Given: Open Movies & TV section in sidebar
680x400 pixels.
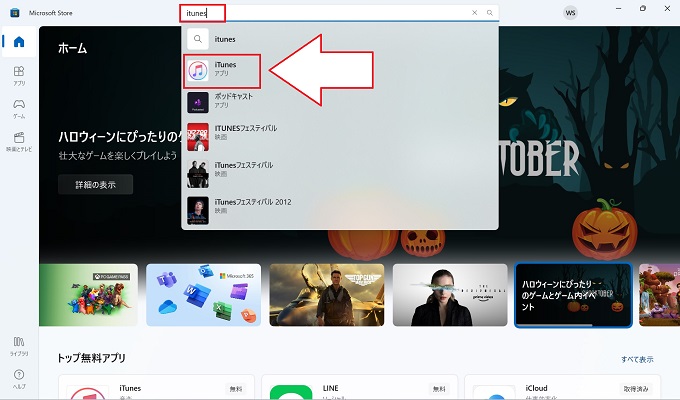Looking at the screenshot, I should [19, 141].
